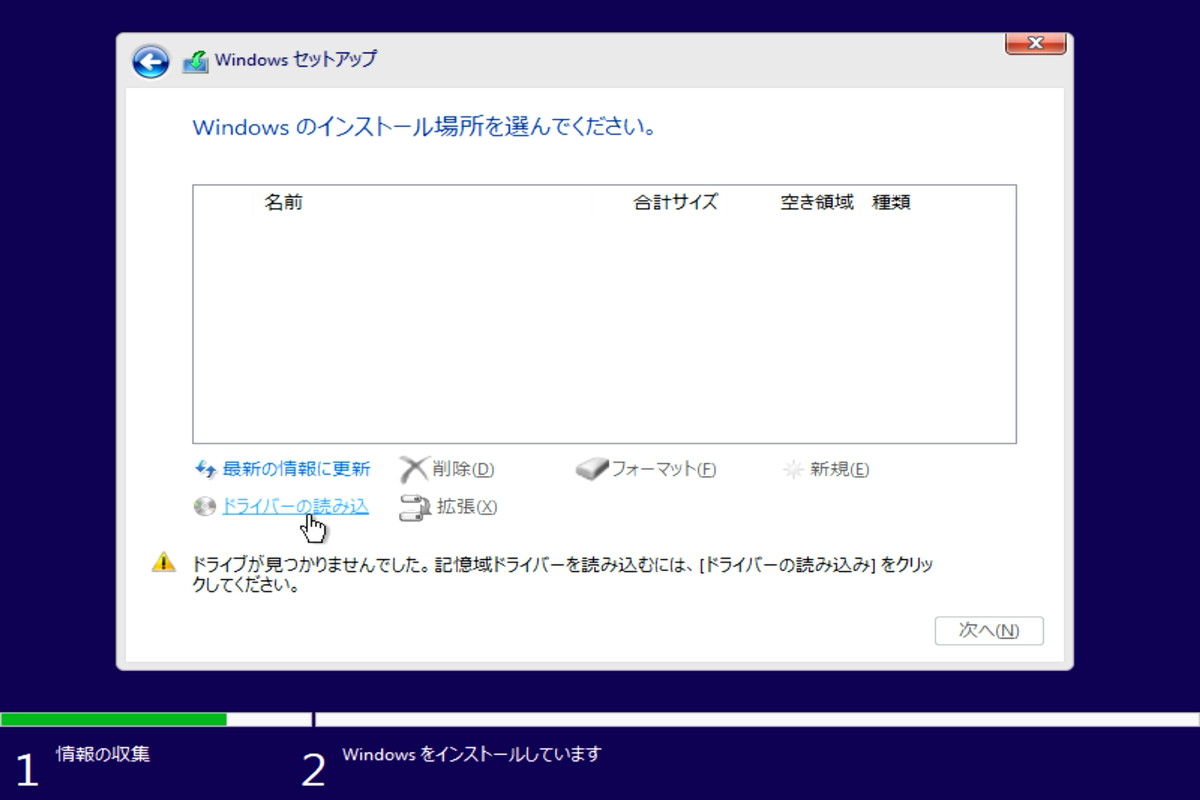Click the ドライバーの読み込み disc icon
This screenshot has height=800, width=1200.
[204, 507]
